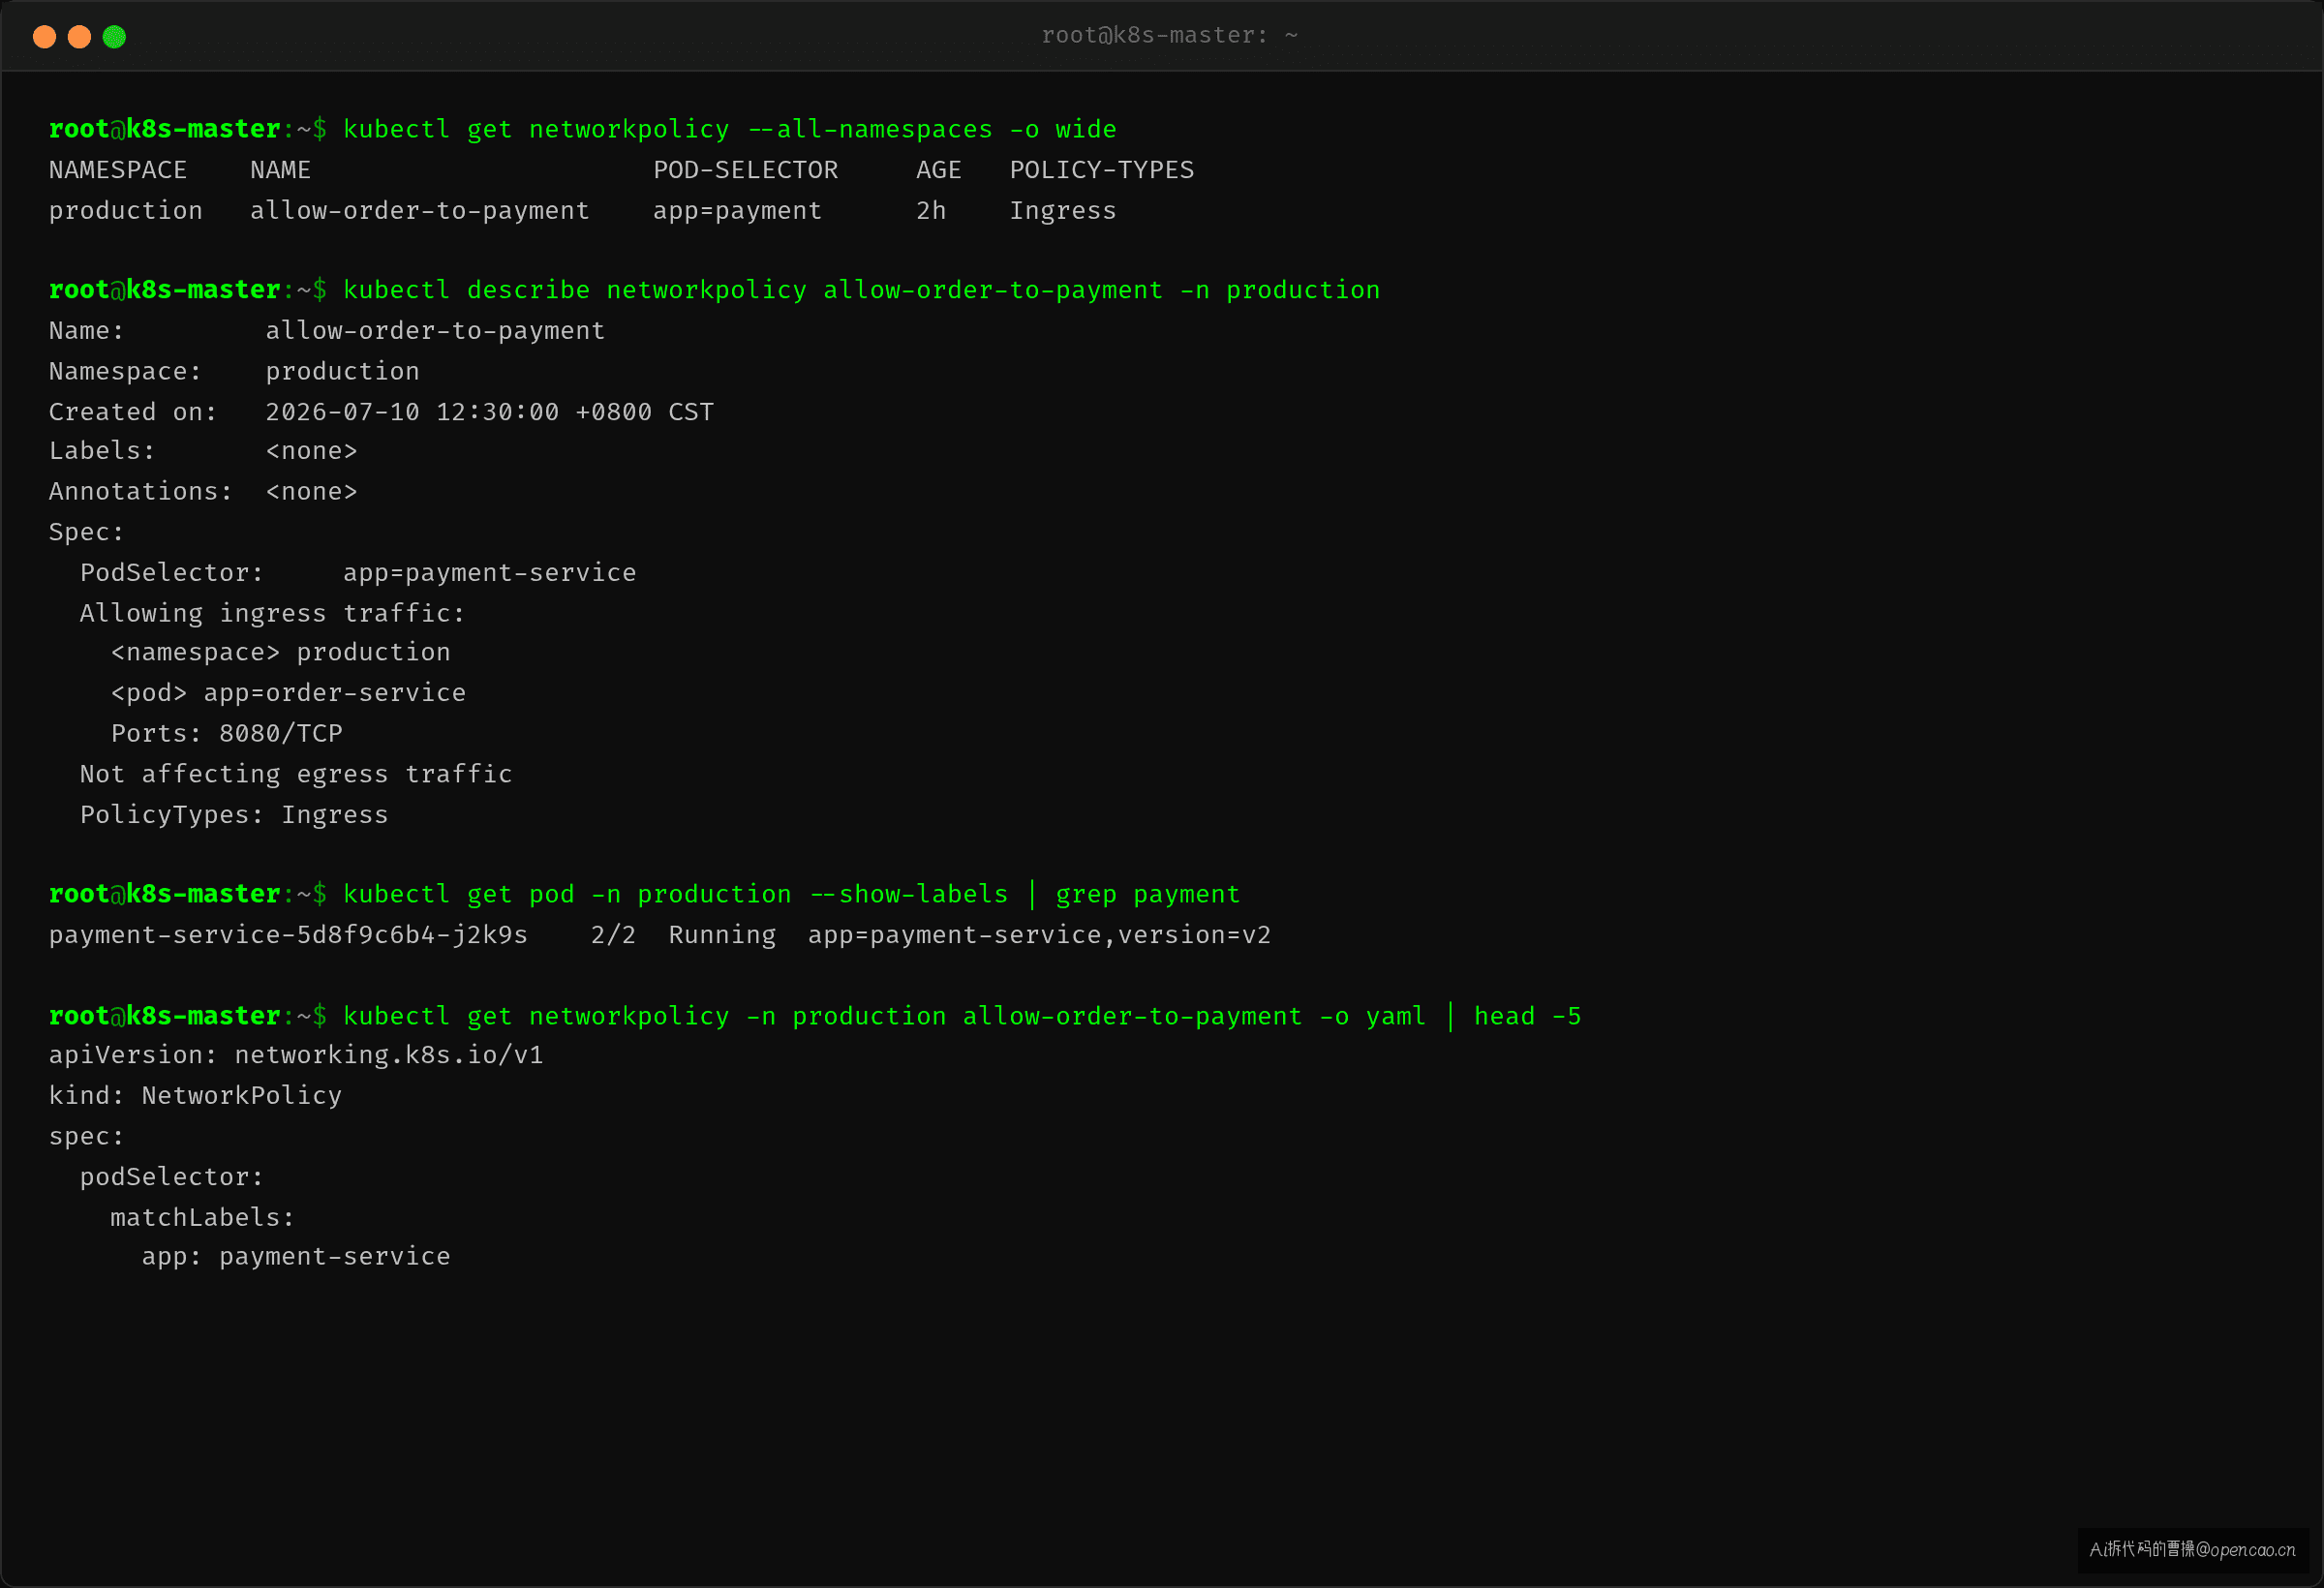Click labels 'app=payment-service,version=v2'

pyautogui.click(x=1039, y=935)
